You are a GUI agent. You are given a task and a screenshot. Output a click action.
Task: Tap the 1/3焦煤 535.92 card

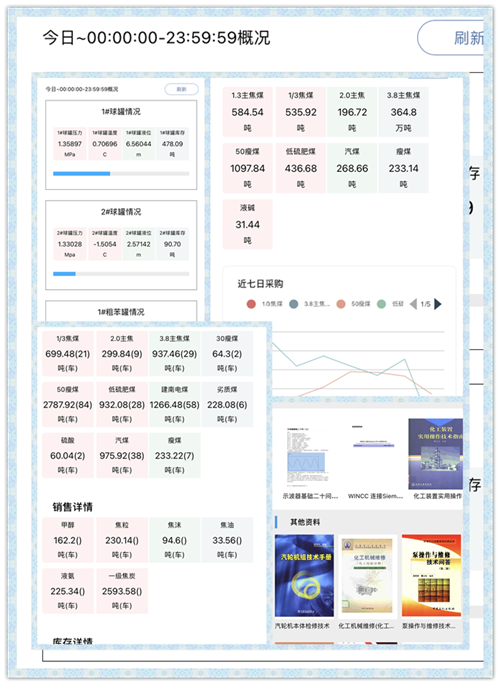click(x=300, y=112)
